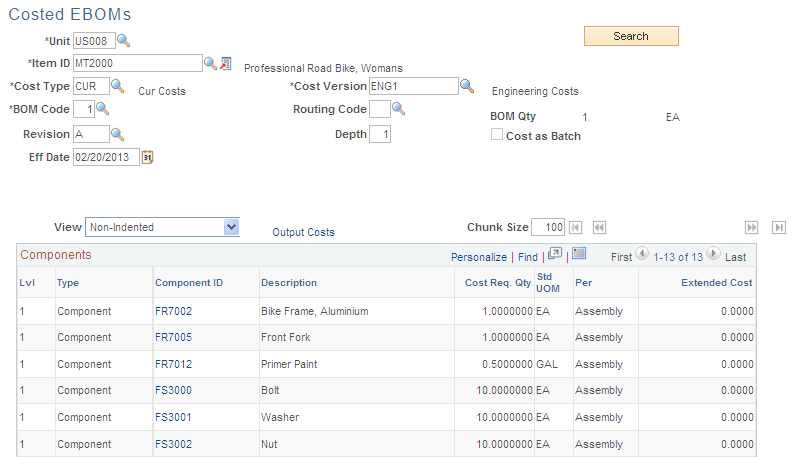Click Personalize link in Components grid

tap(479, 257)
